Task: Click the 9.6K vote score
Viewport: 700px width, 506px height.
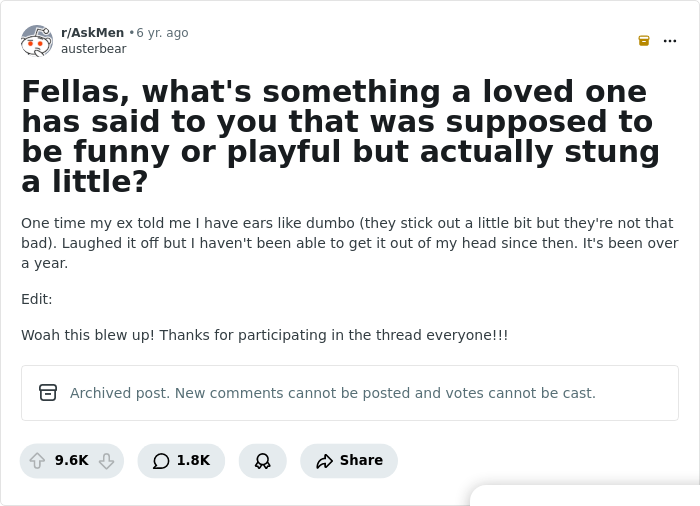Action: click(x=72, y=461)
